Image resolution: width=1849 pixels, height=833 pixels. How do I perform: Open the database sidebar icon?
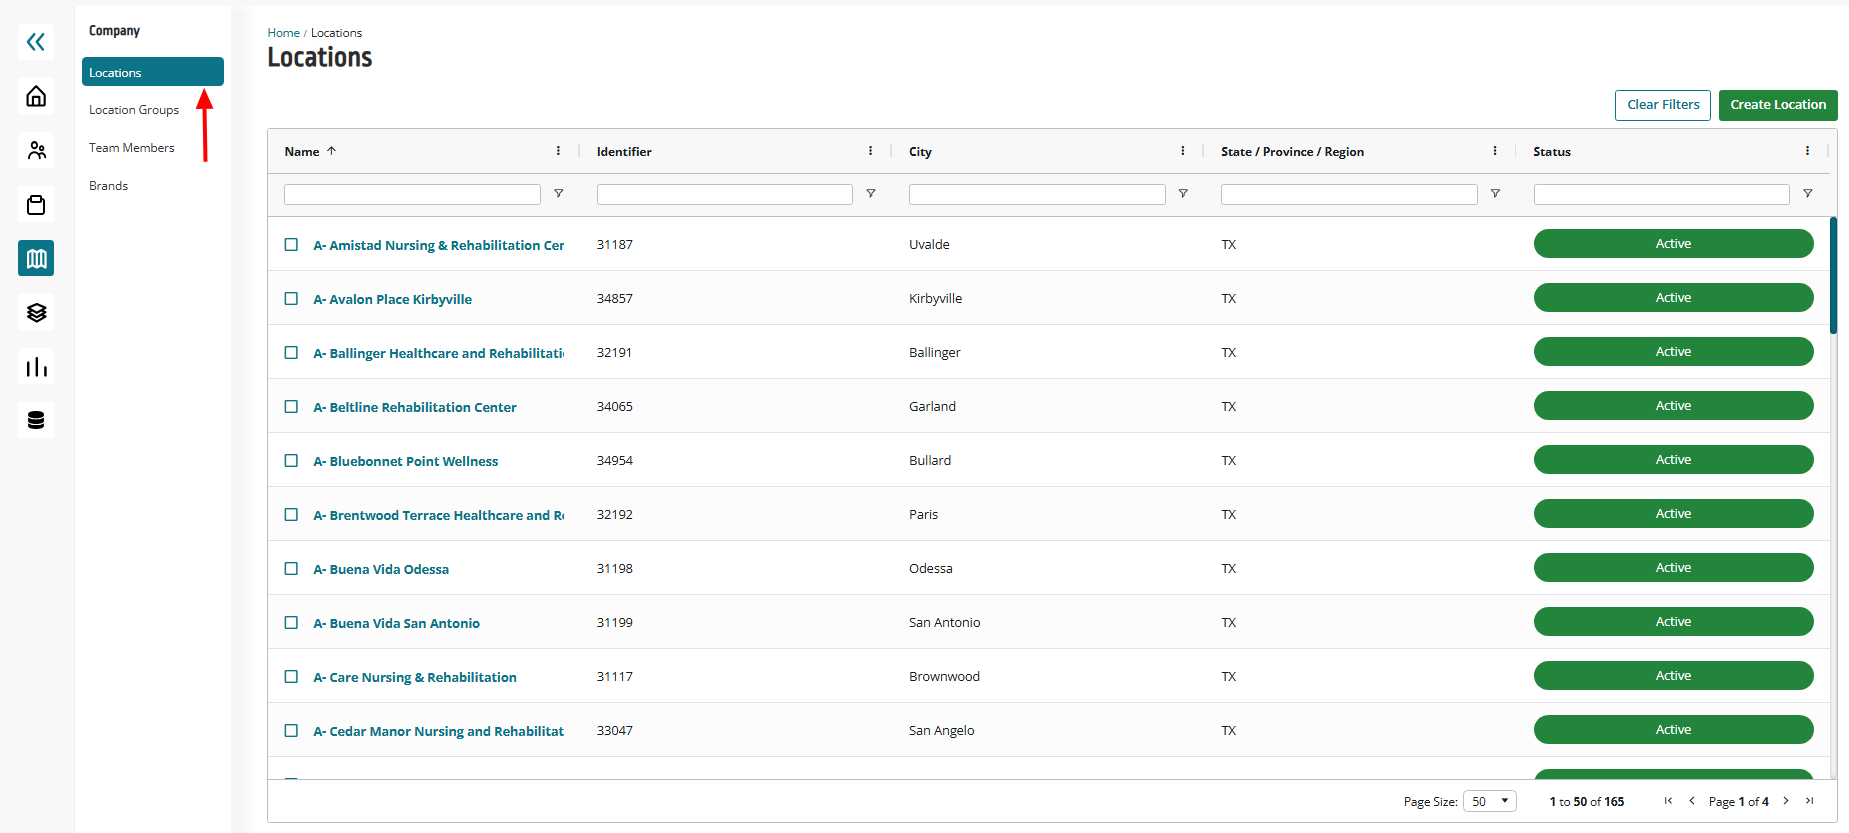click(36, 420)
